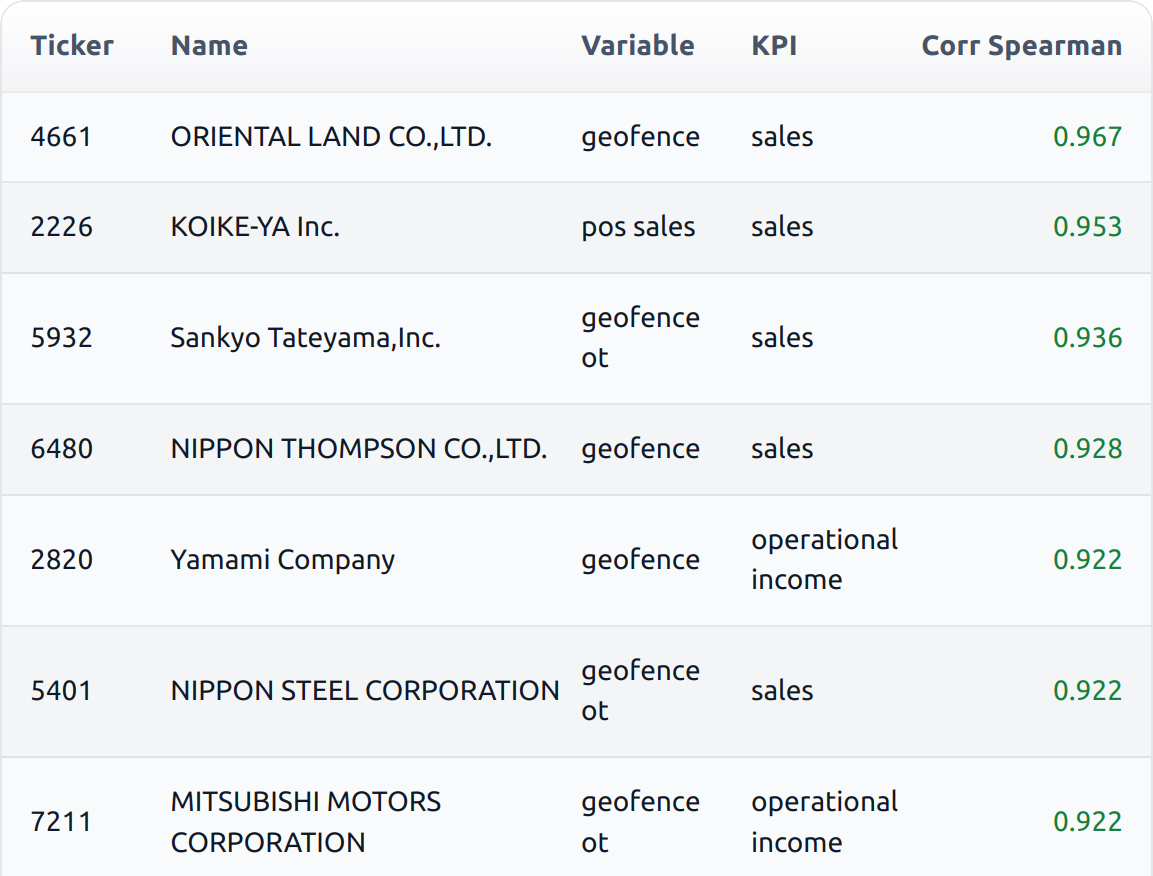This screenshot has width=1153, height=876.
Task: Sort the table by Ticker header
Action: click(72, 45)
